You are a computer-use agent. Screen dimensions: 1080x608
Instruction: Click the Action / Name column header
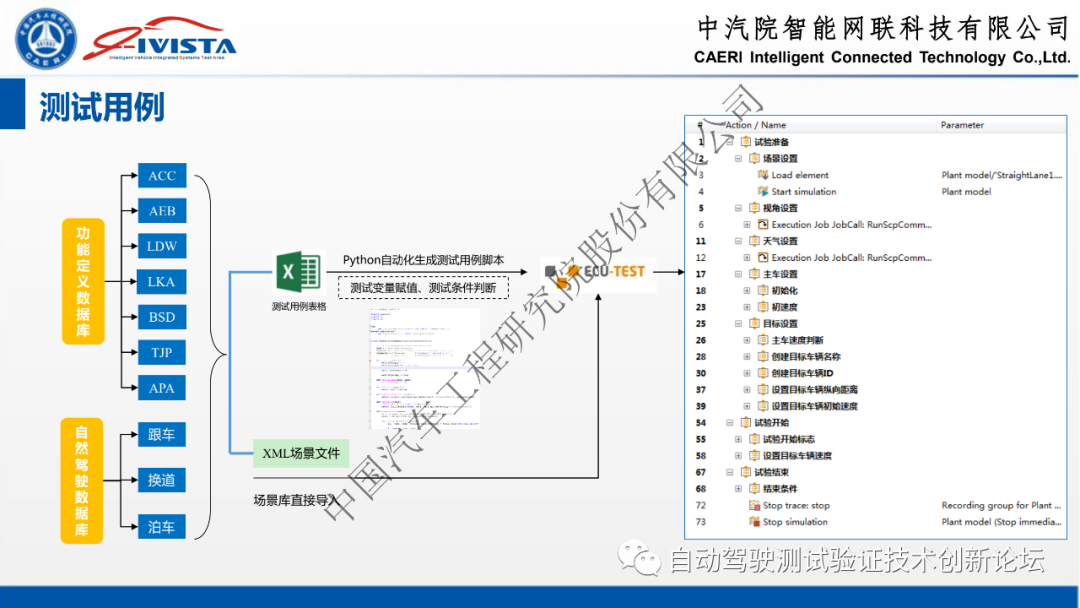(x=756, y=125)
